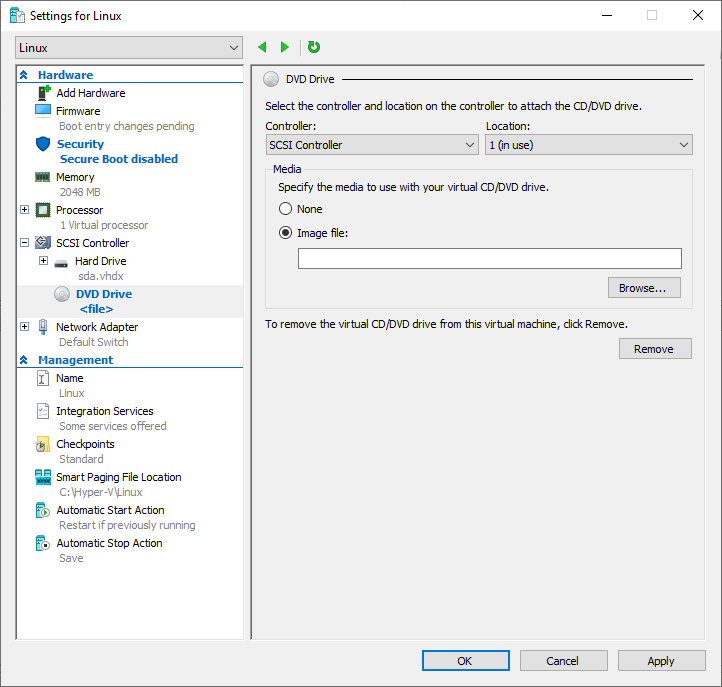Viewport: 722px width, 687px height.
Task: Click the Hard Drive icon
Action: [61, 263]
